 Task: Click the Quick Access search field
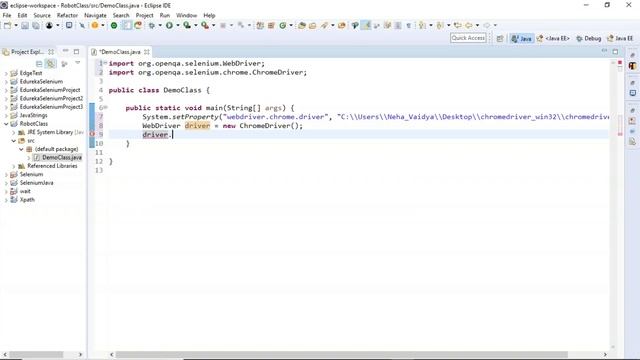(468, 38)
